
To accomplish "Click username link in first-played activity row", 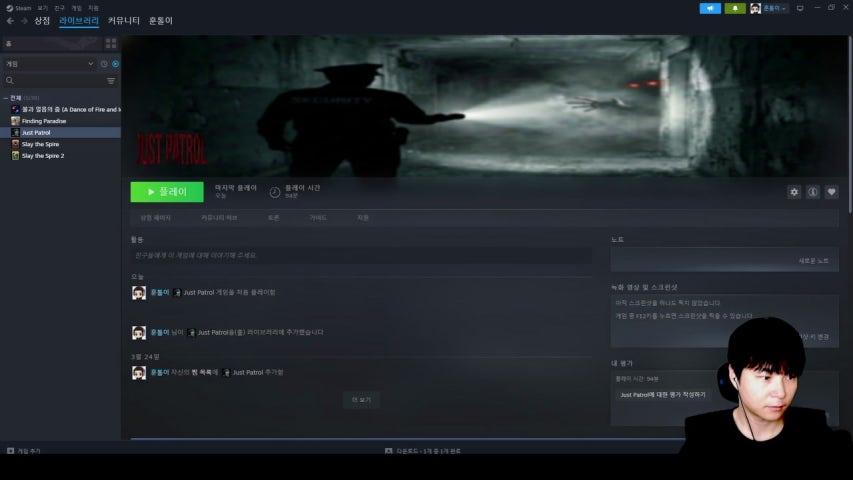I will [160, 292].
